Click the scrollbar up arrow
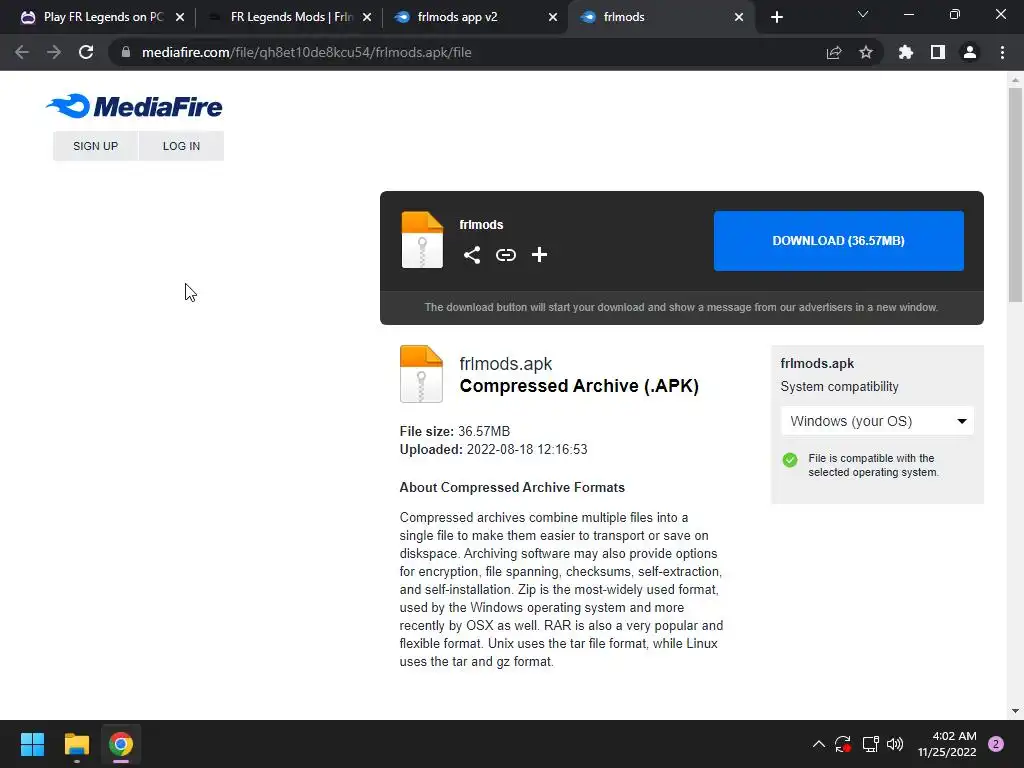1024x768 pixels. coord(1015,80)
